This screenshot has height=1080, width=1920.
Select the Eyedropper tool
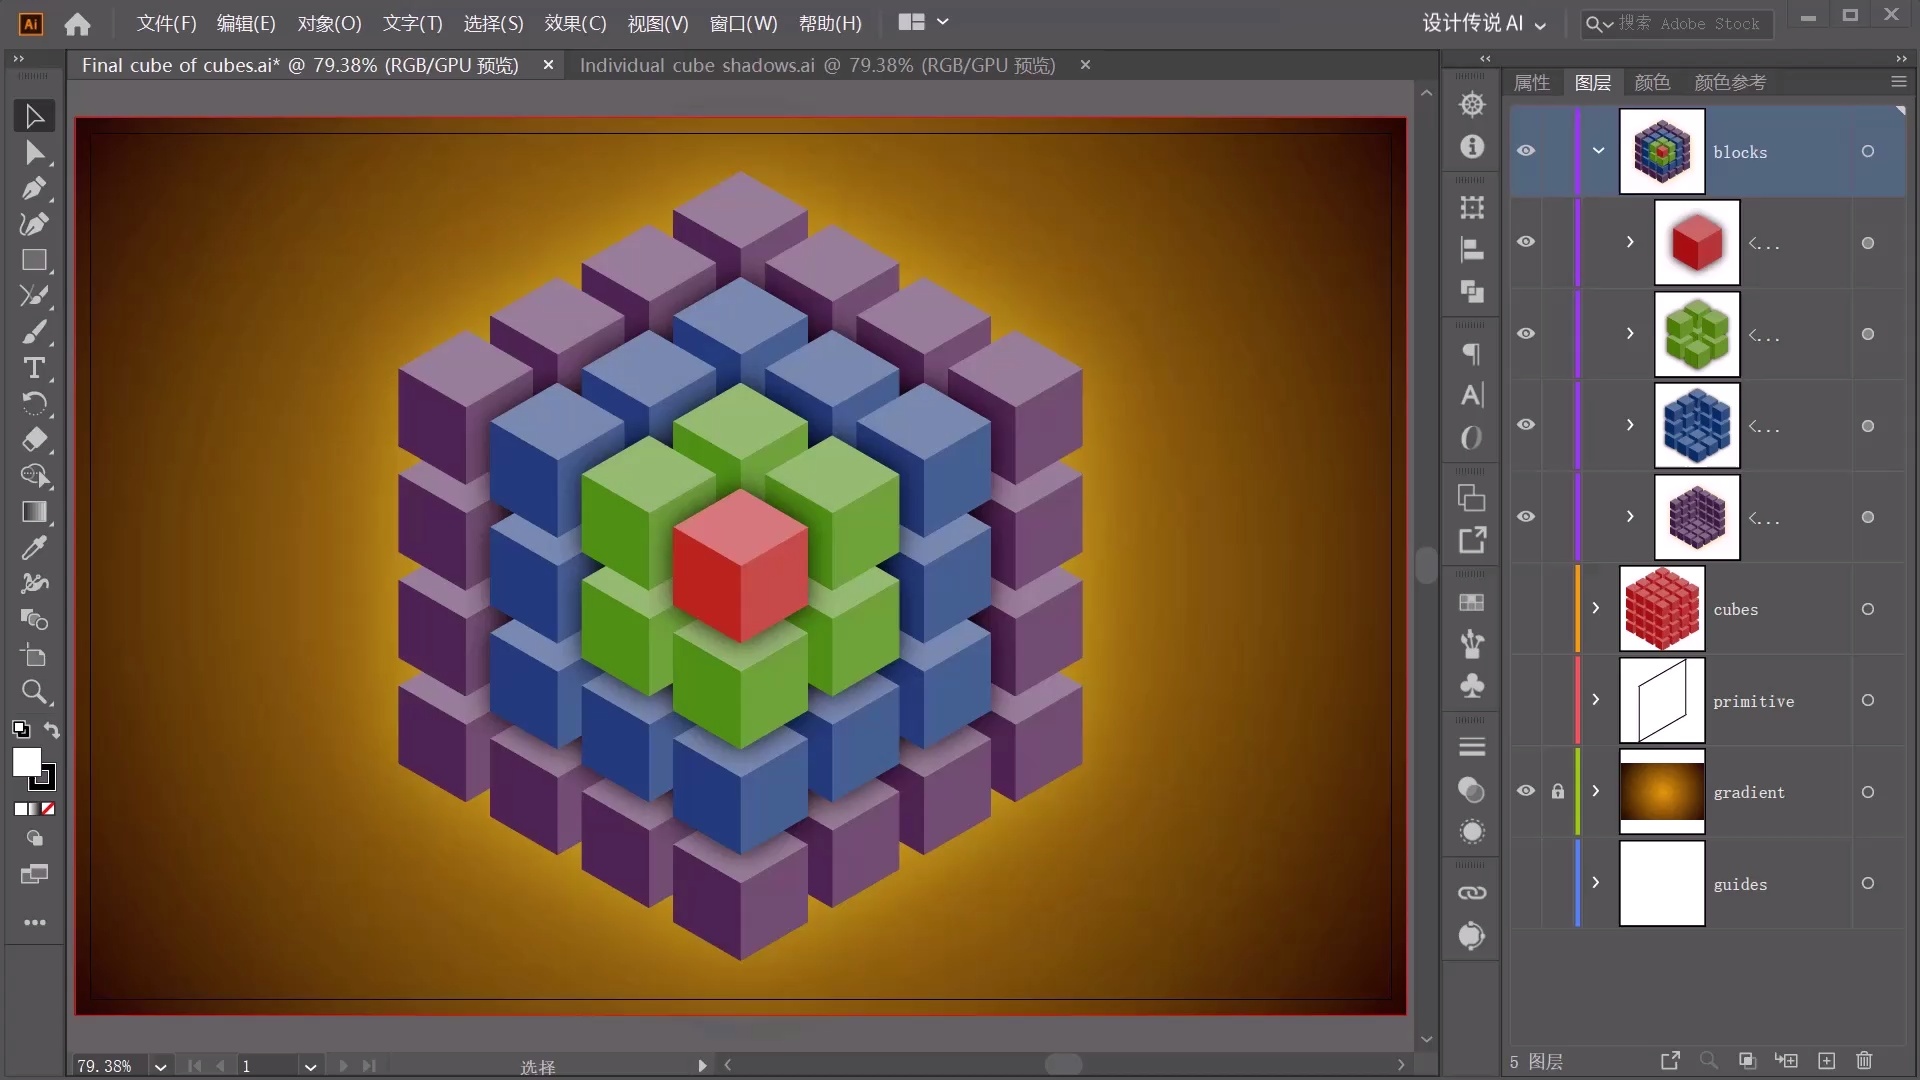(34, 548)
